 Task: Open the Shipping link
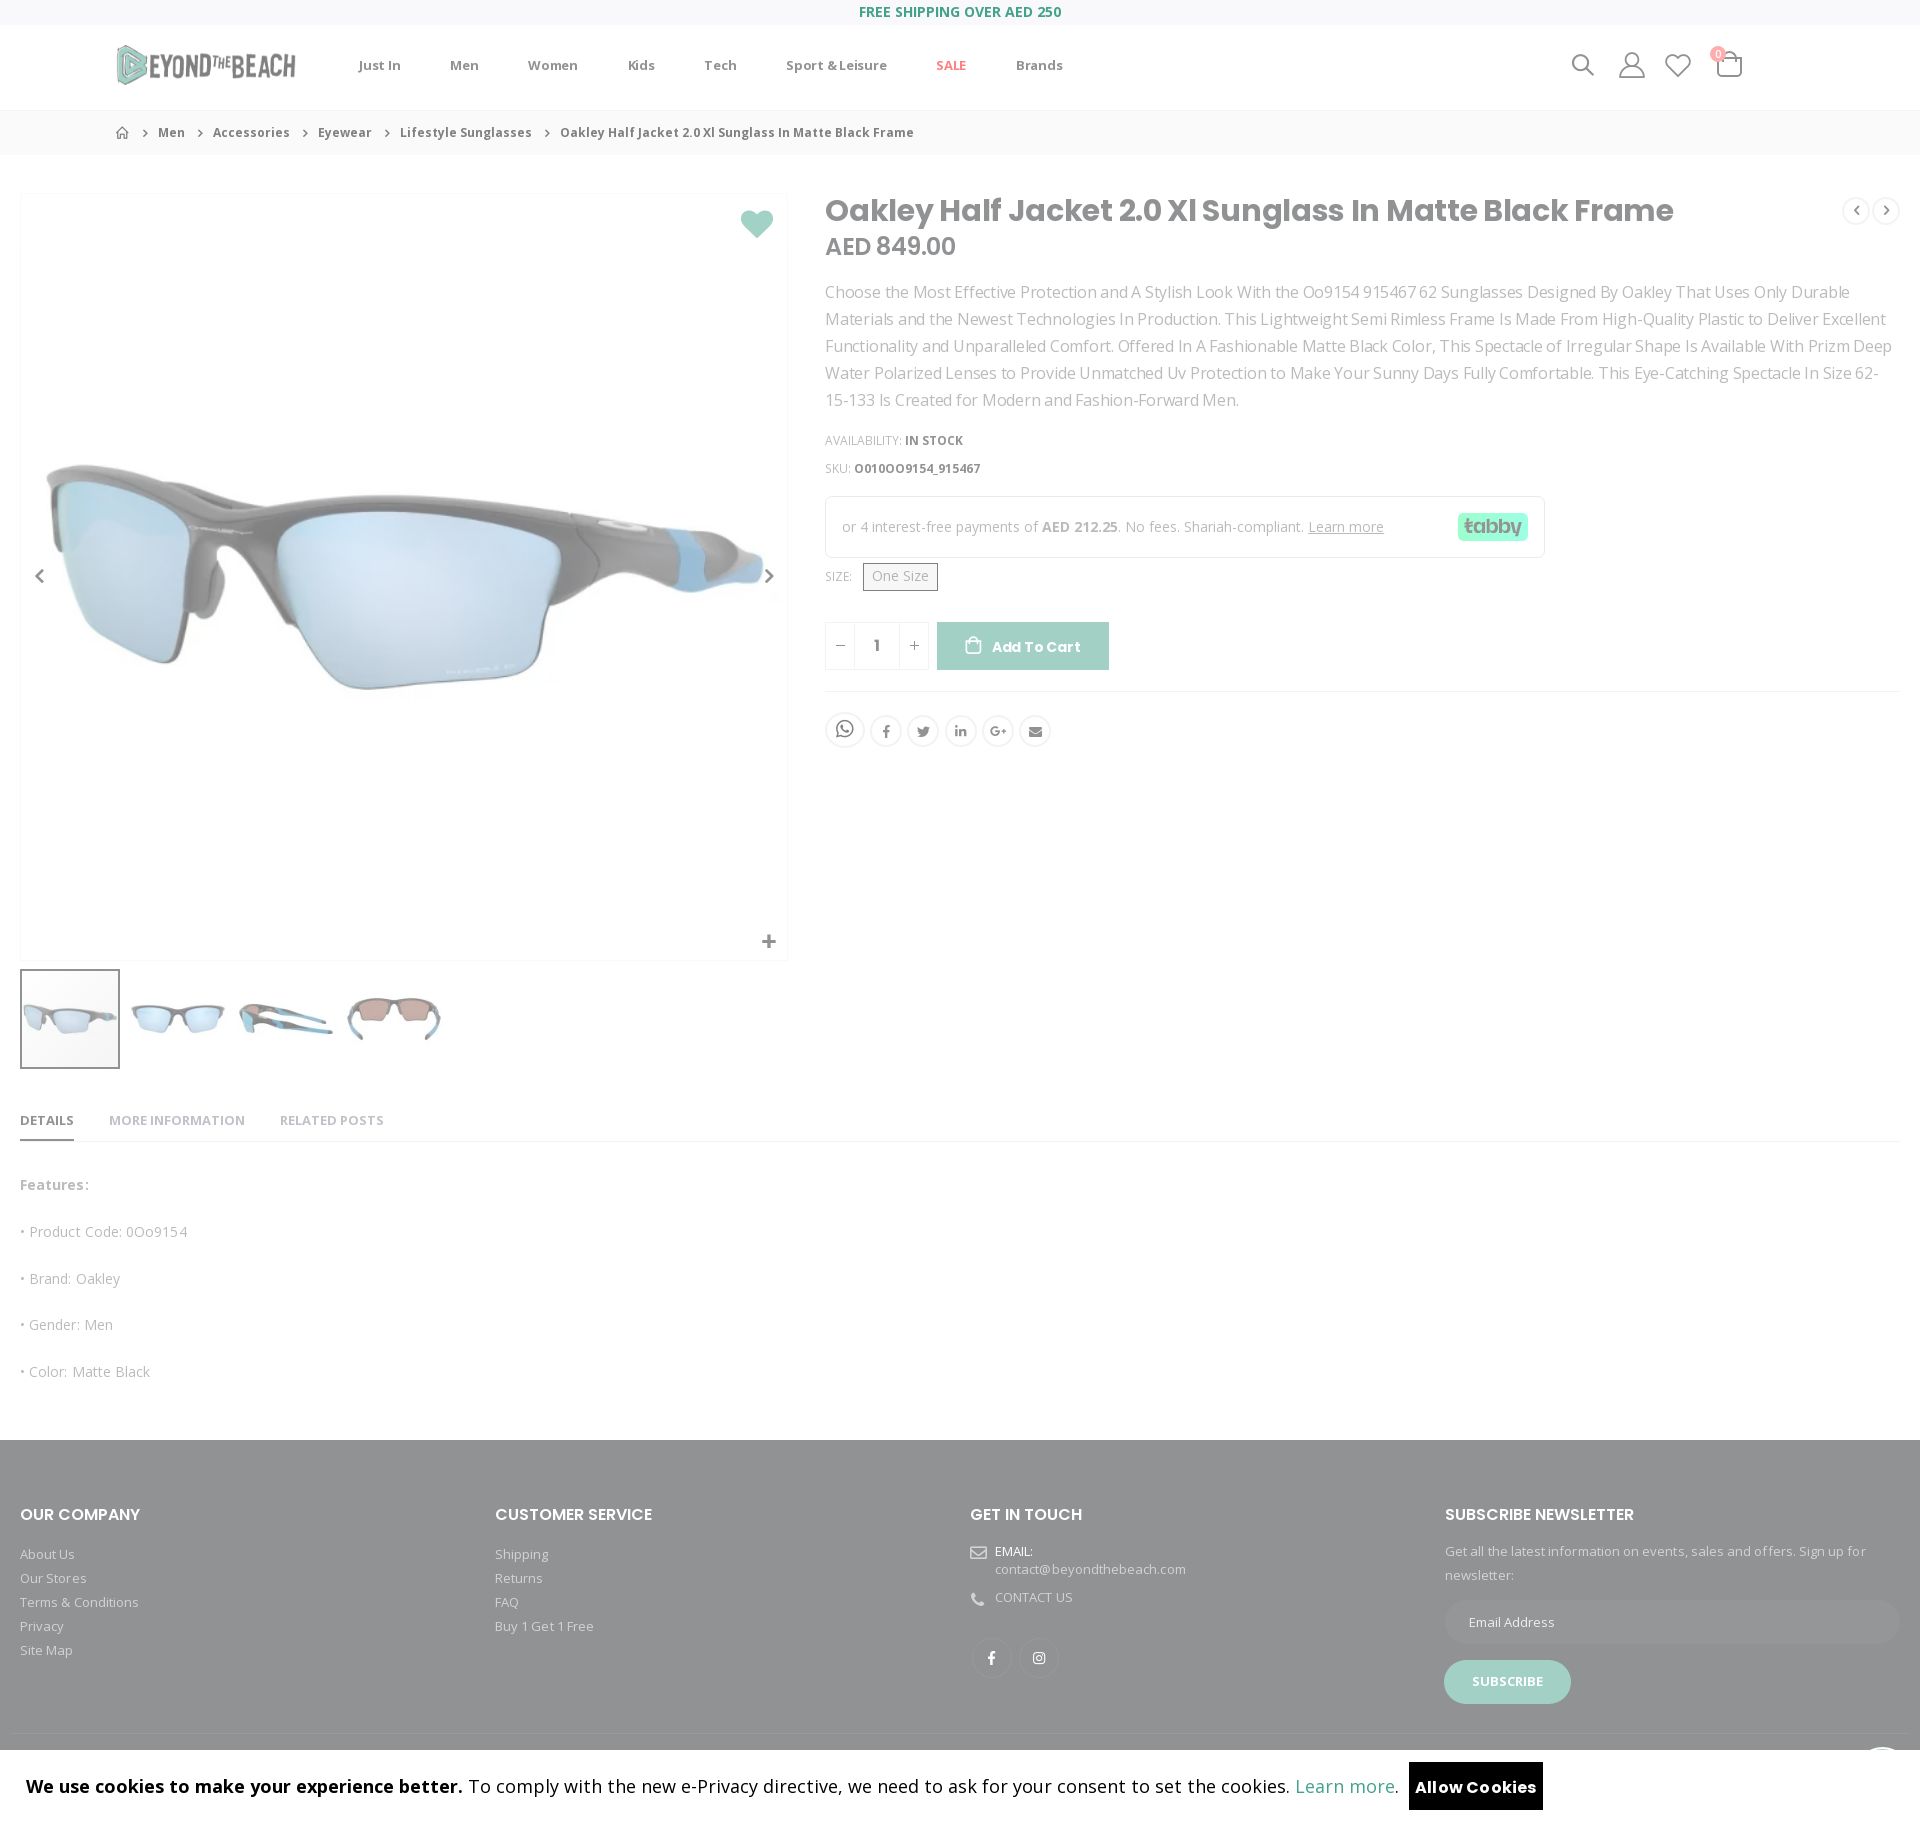522,1554
